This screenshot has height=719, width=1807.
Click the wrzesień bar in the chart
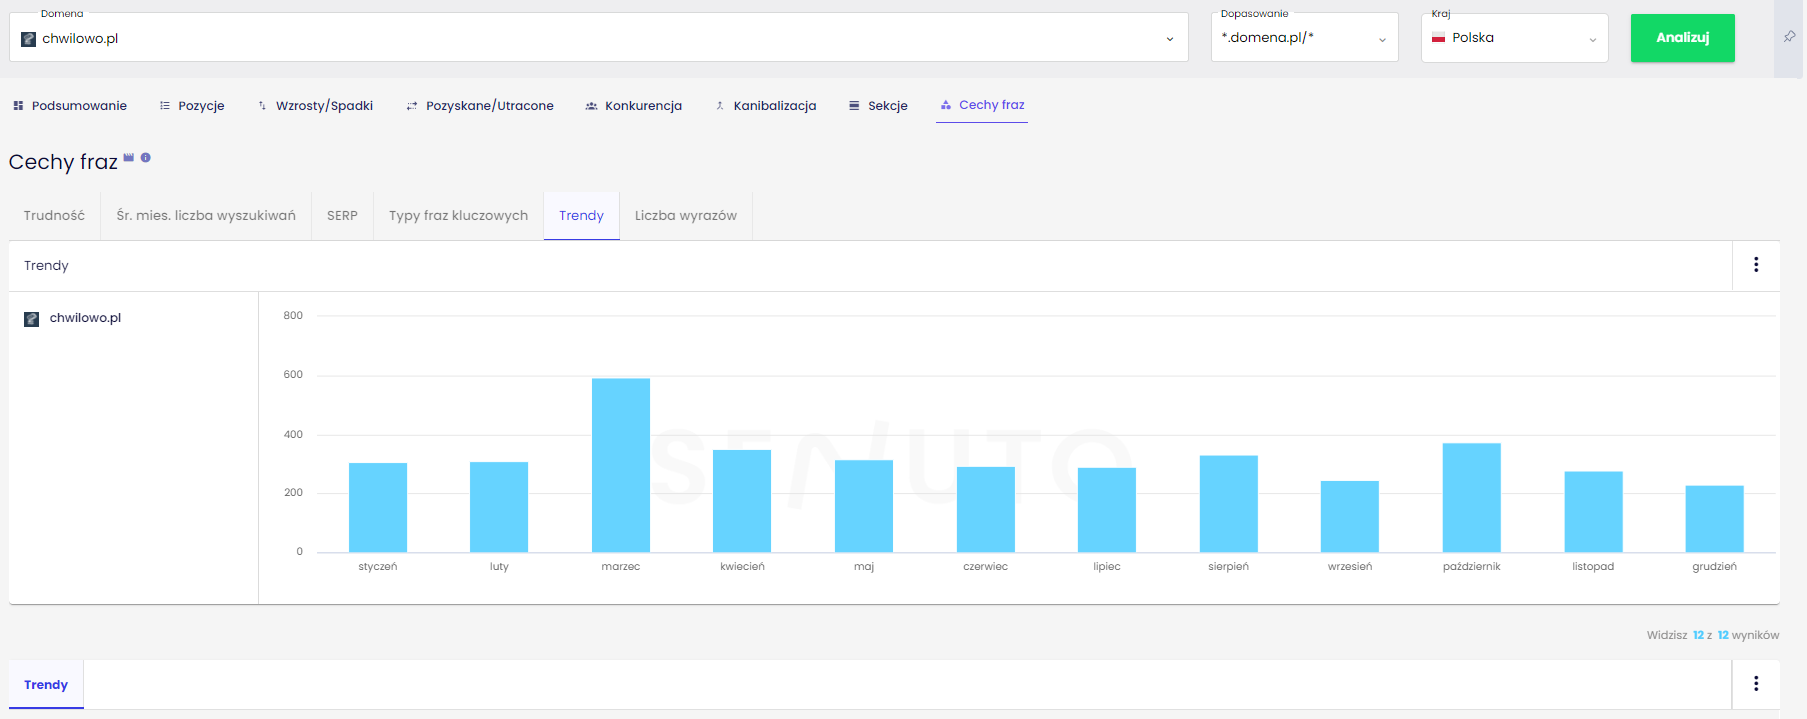pos(1350,516)
